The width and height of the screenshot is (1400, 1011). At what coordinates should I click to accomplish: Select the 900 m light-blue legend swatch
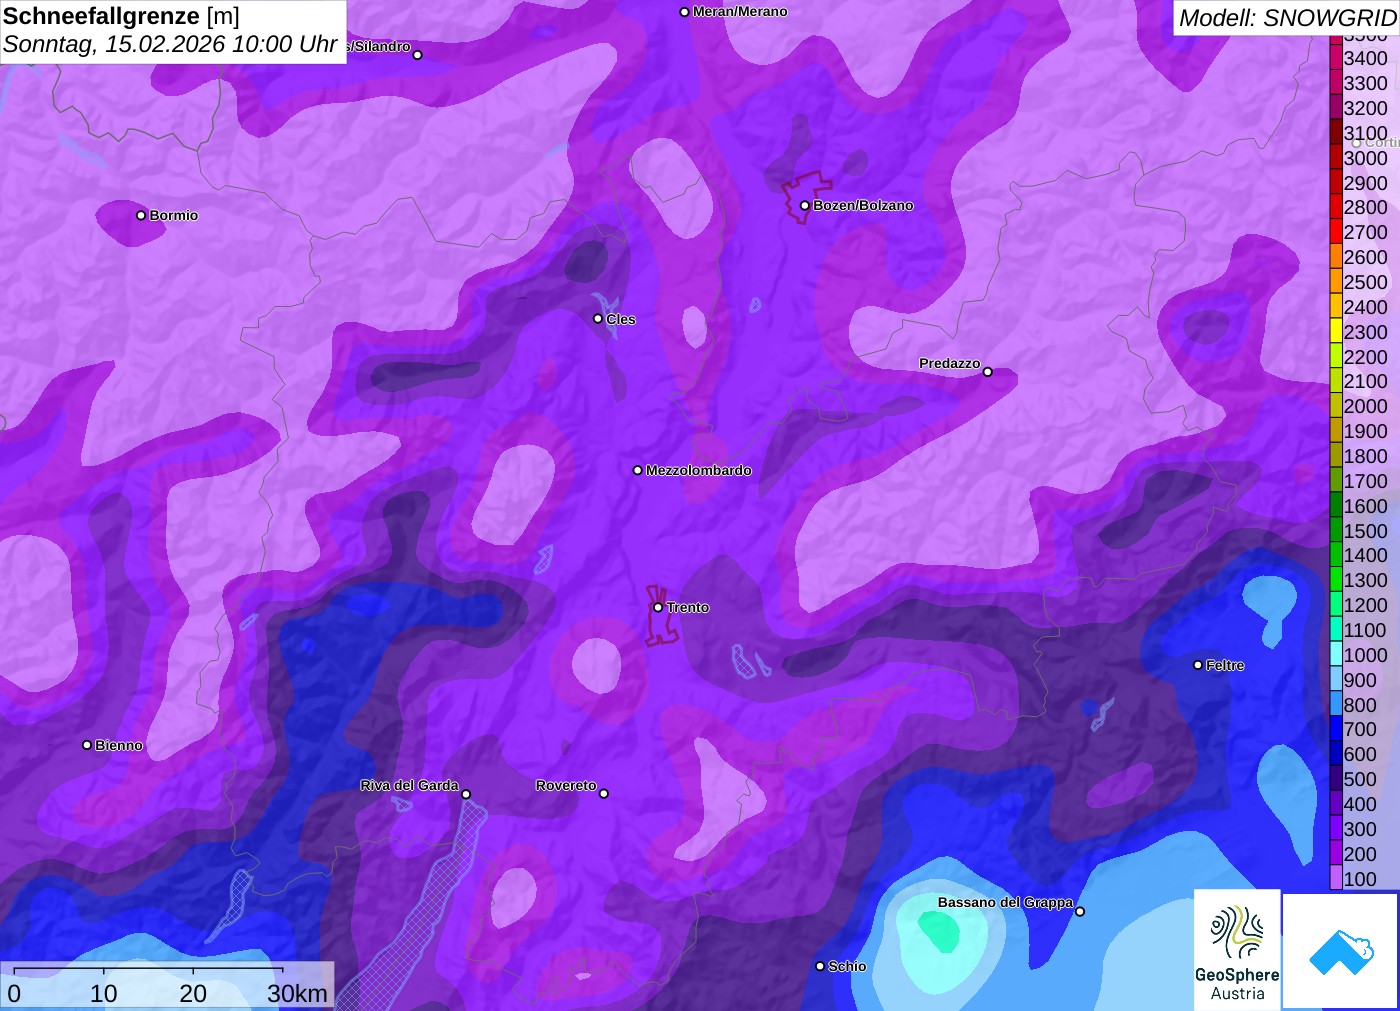pos(1336,680)
